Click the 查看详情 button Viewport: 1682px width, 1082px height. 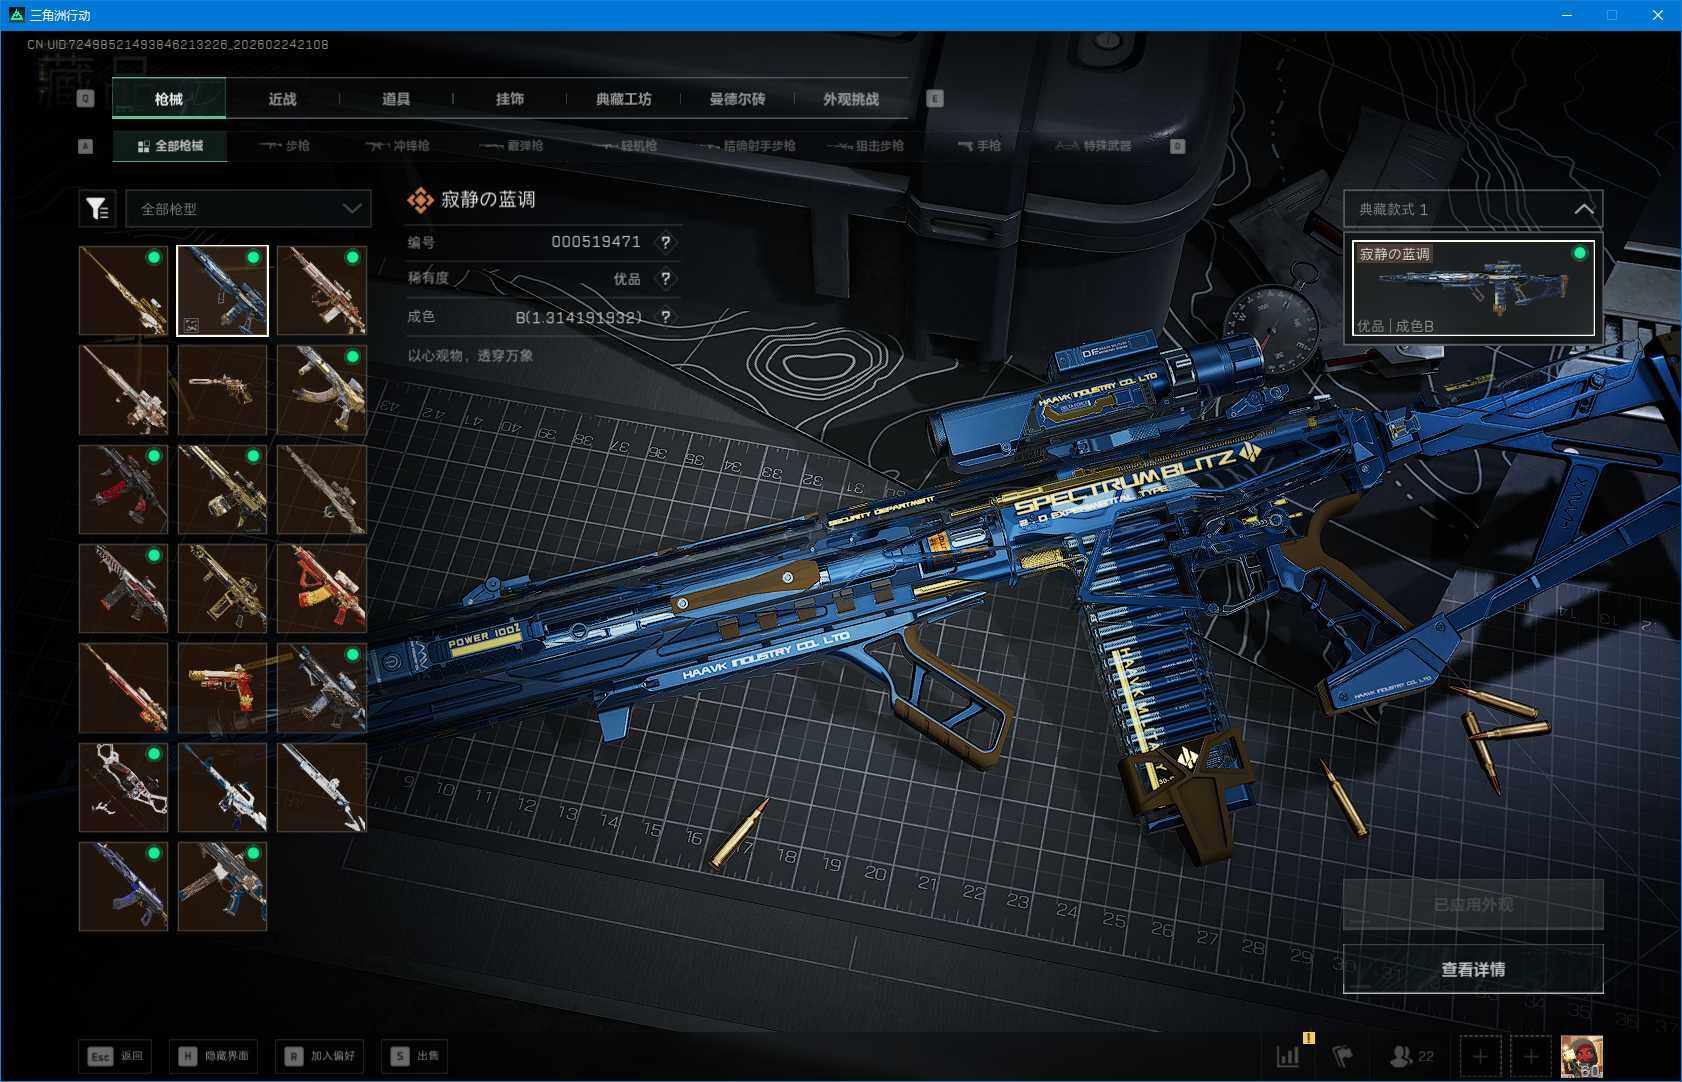pyautogui.click(x=1473, y=969)
